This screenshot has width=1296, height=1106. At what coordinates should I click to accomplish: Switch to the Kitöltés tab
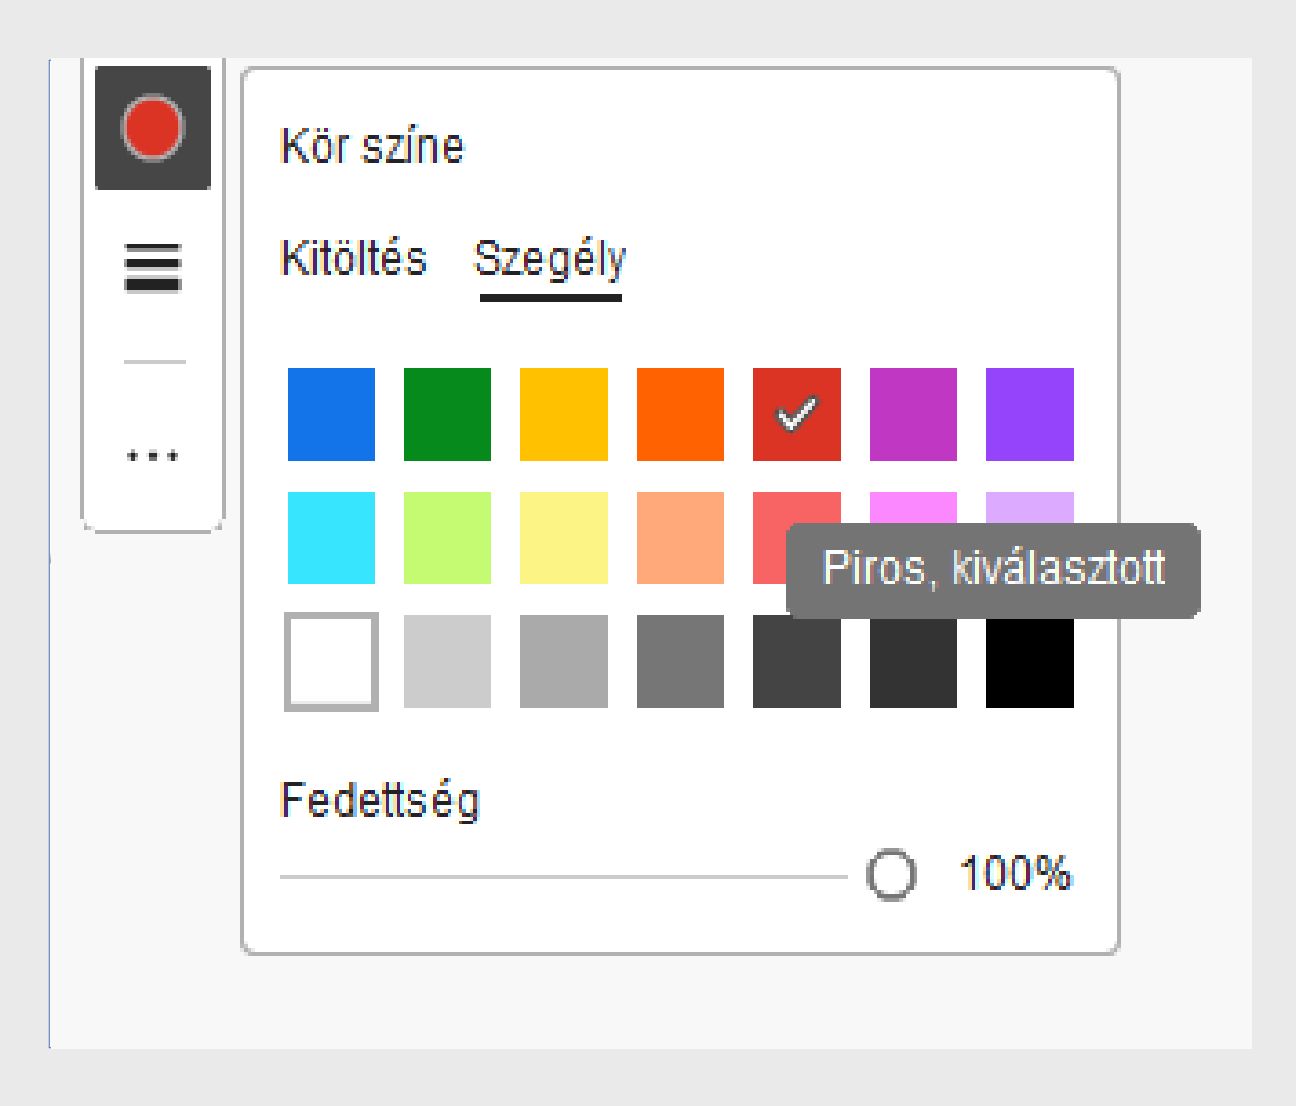(x=353, y=258)
